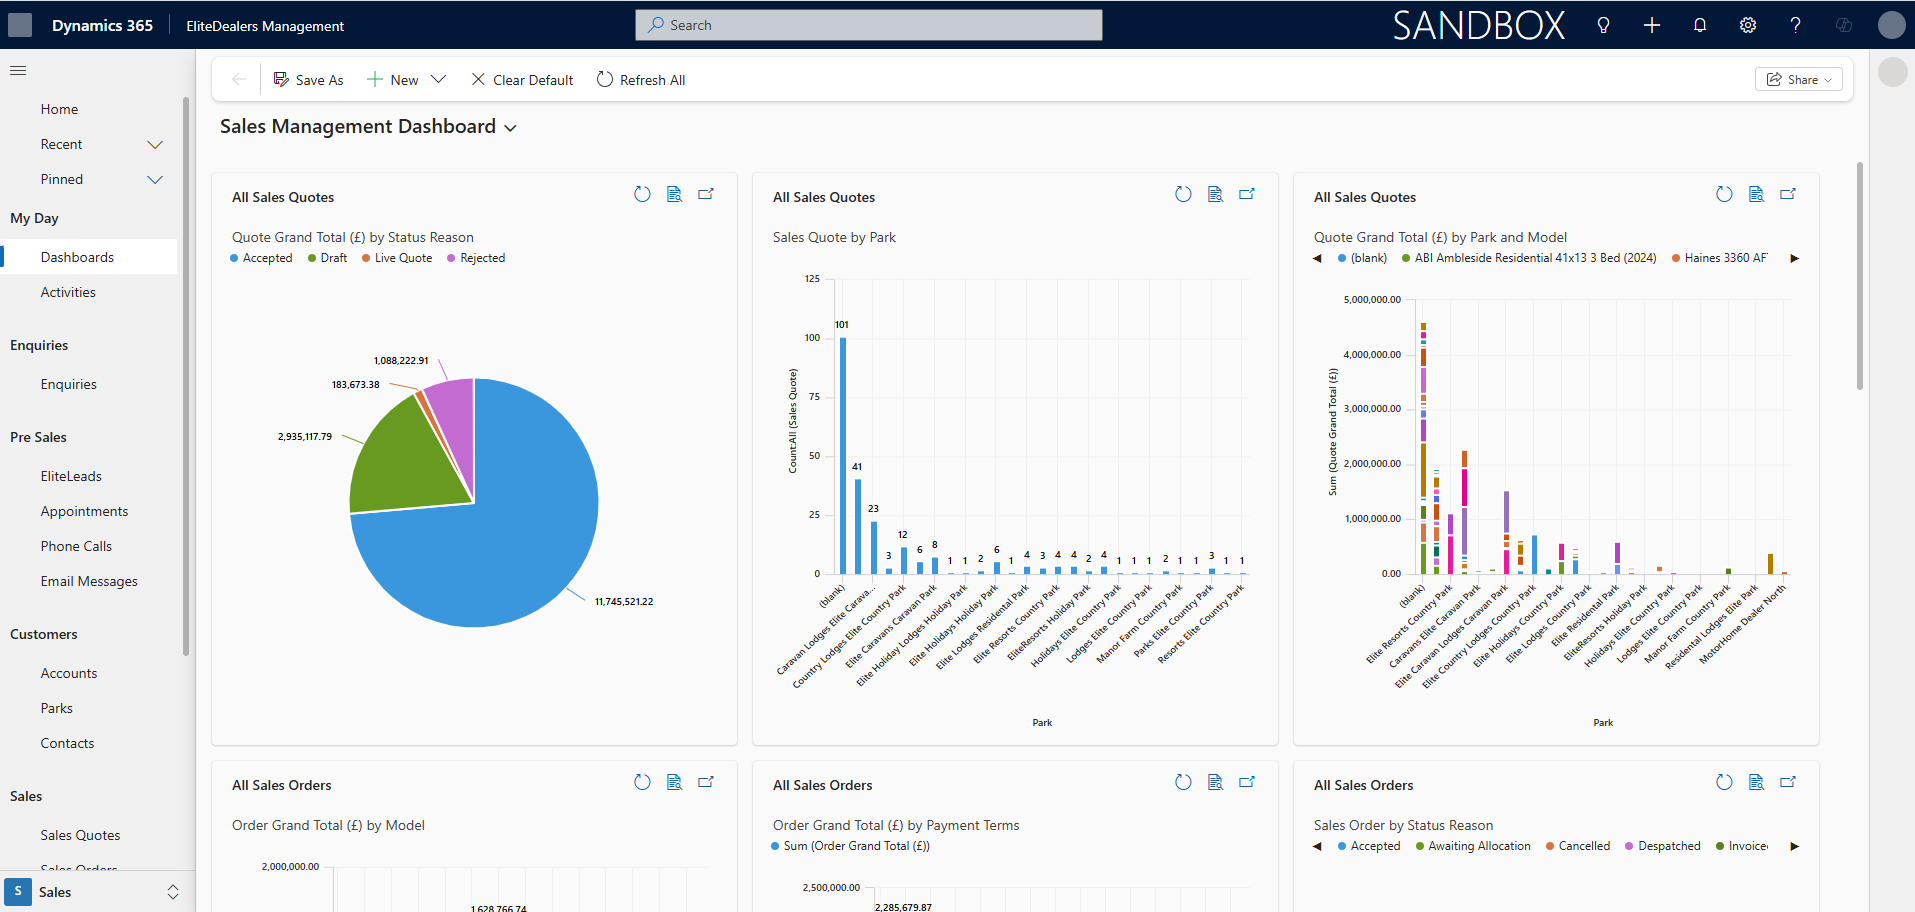The height and width of the screenshot is (912, 1915).
Task: Expand the Status Reason pie chart
Action: pyautogui.click(x=706, y=194)
